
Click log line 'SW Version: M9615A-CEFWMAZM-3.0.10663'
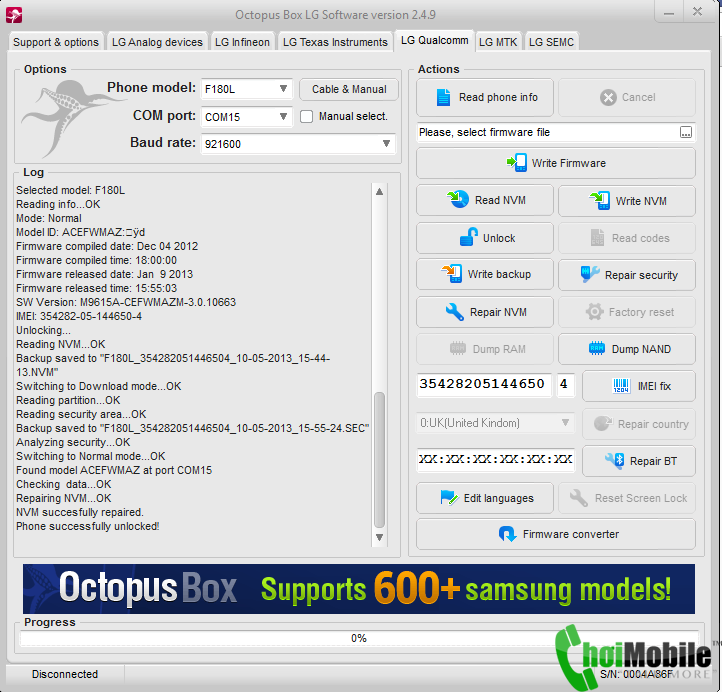pos(126,302)
